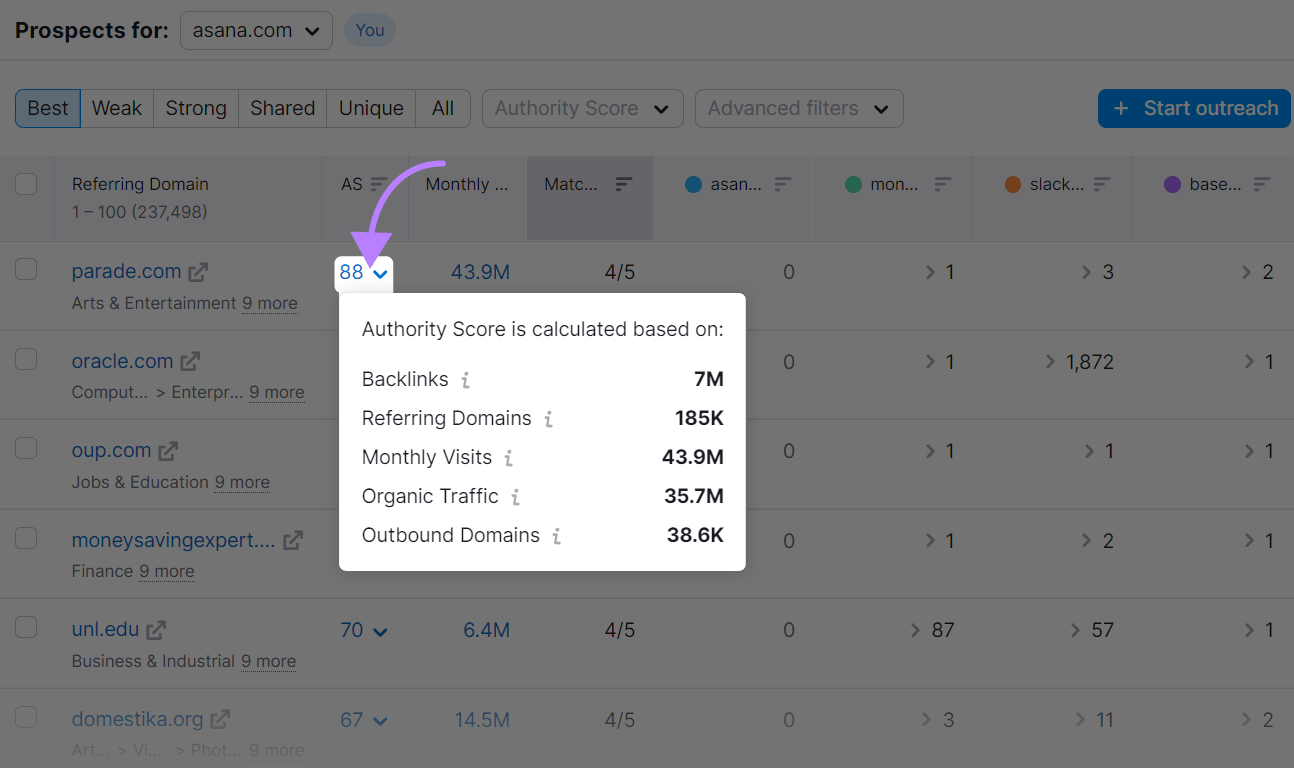Expand the 70 authority score for unl.edu
This screenshot has height=768, width=1294.
[364, 630]
